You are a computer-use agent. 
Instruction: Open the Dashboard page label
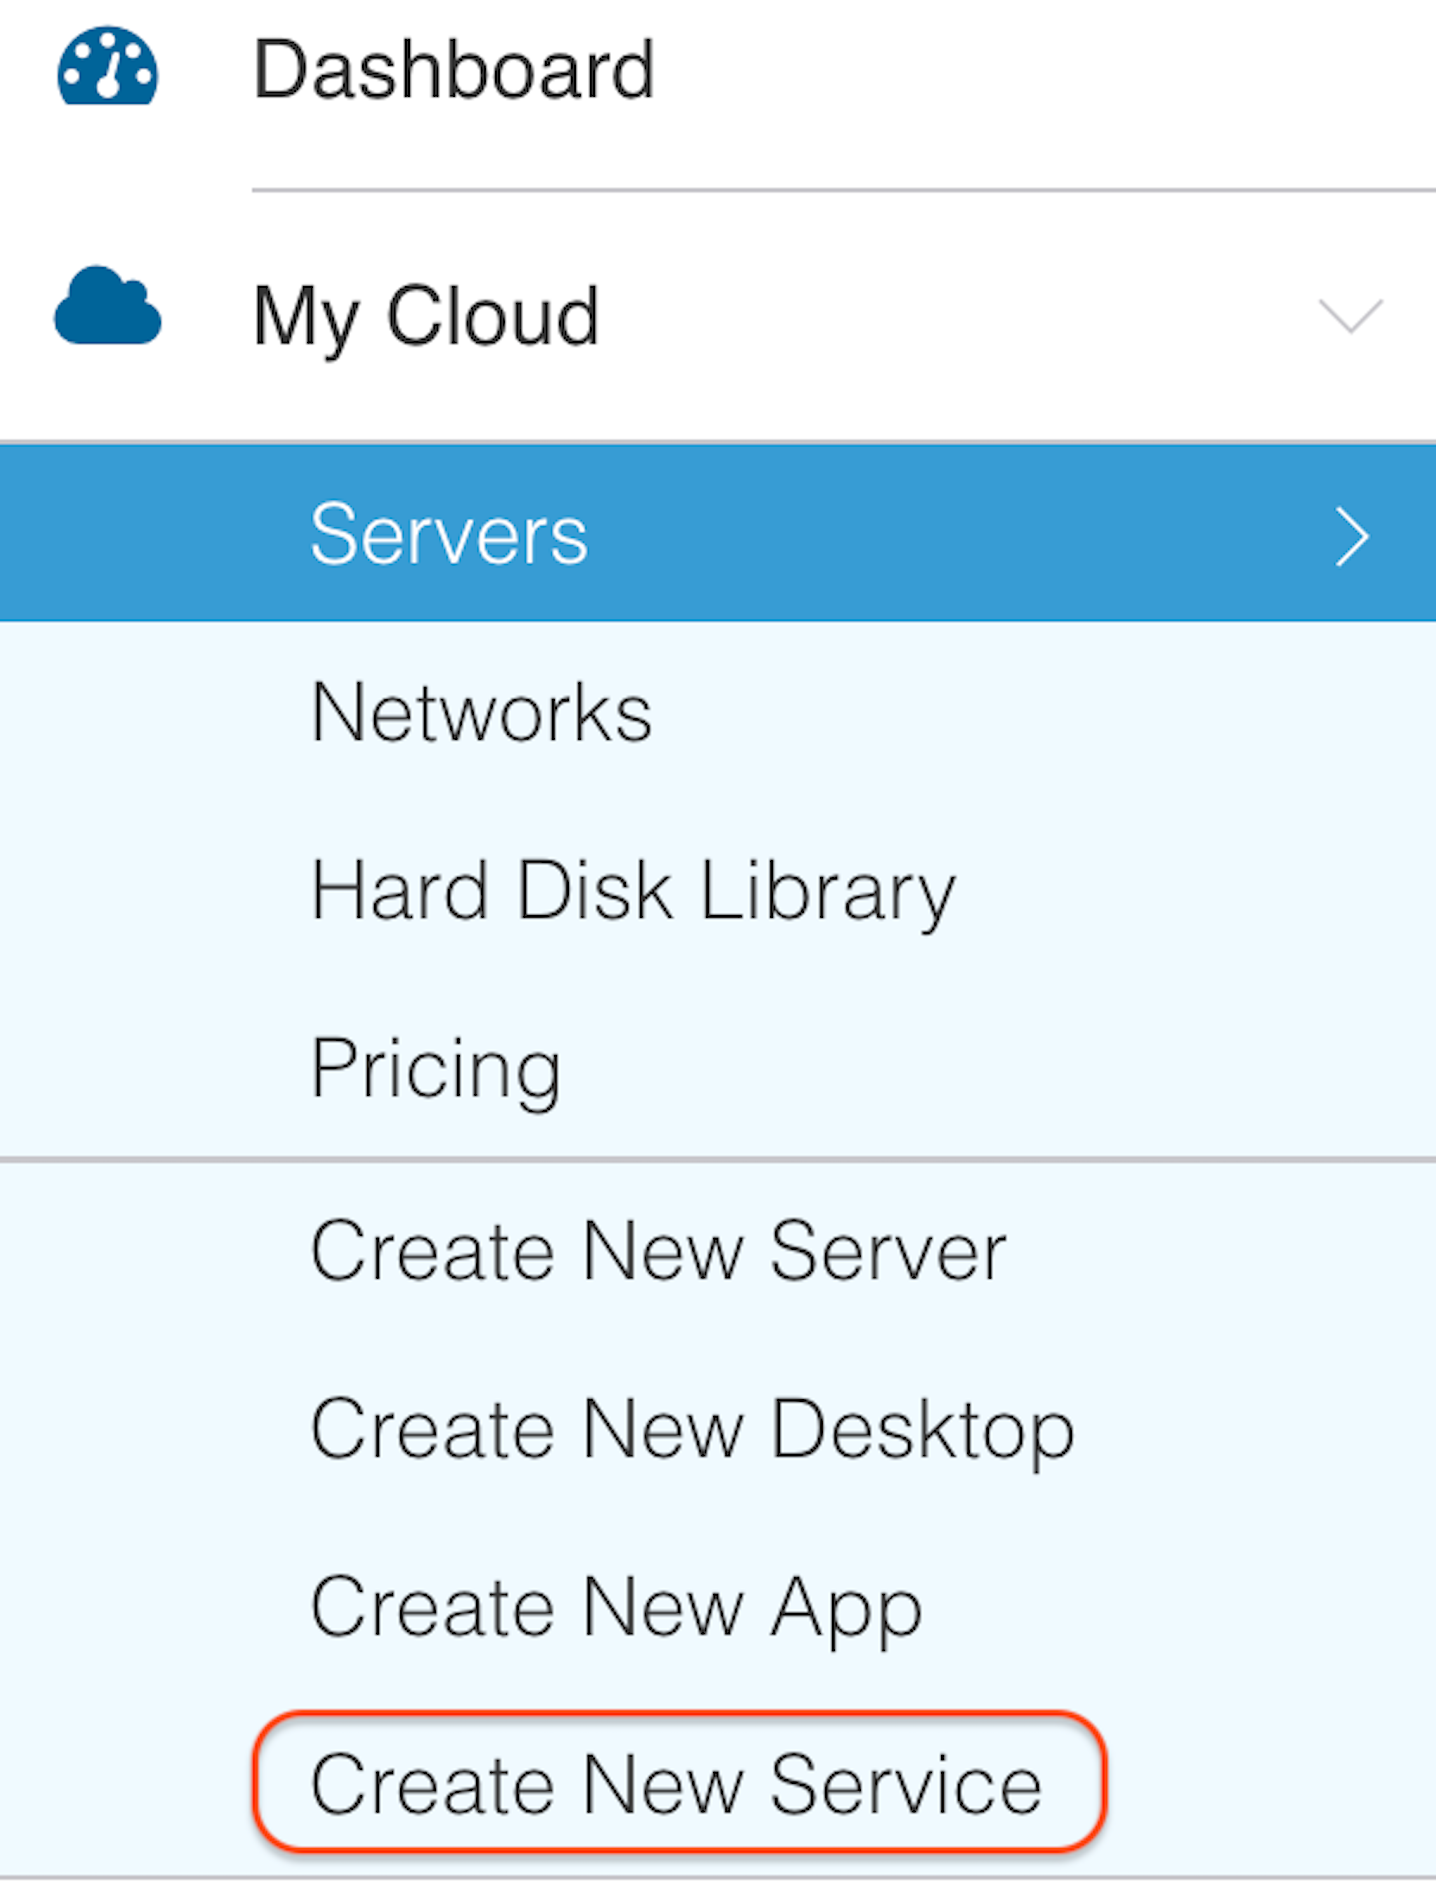click(x=453, y=70)
